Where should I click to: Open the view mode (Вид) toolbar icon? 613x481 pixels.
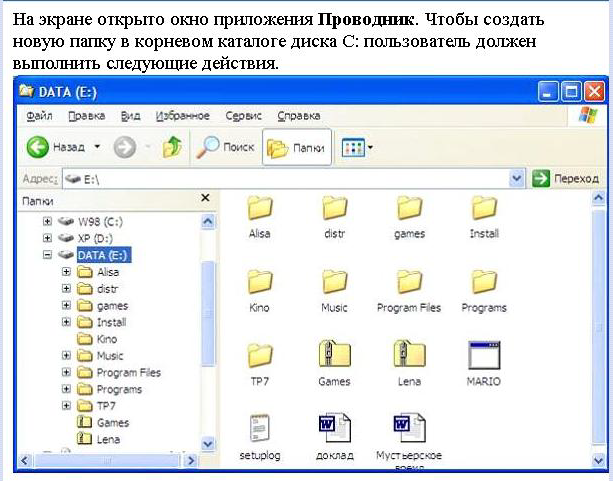pyautogui.click(x=353, y=148)
